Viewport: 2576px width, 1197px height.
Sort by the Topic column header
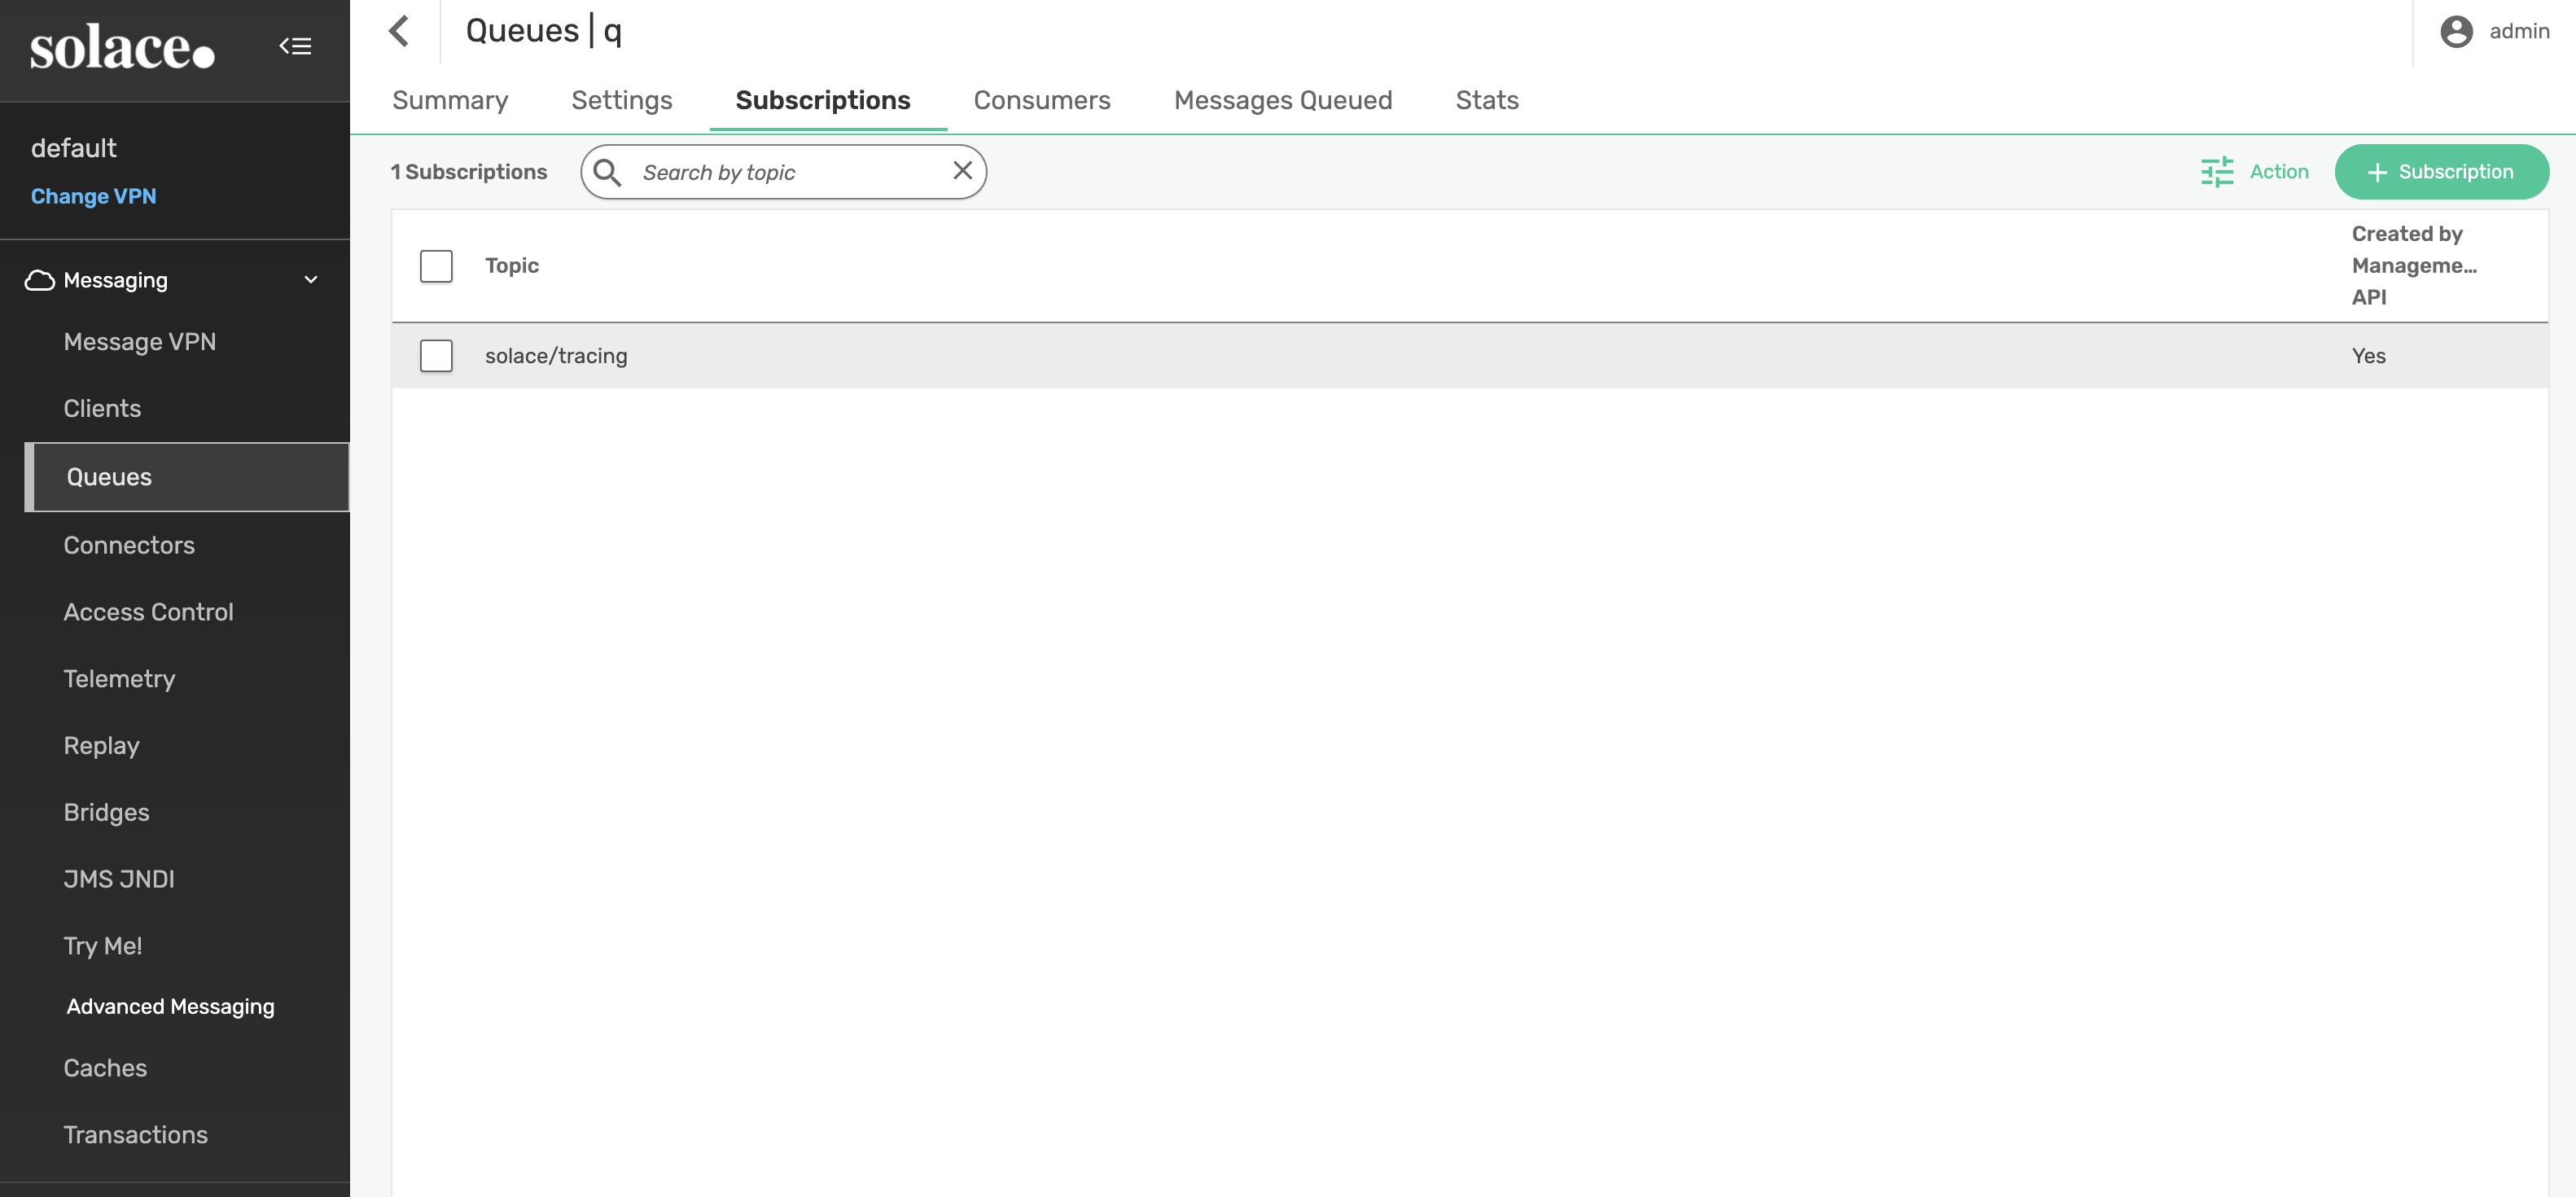(512, 266)
